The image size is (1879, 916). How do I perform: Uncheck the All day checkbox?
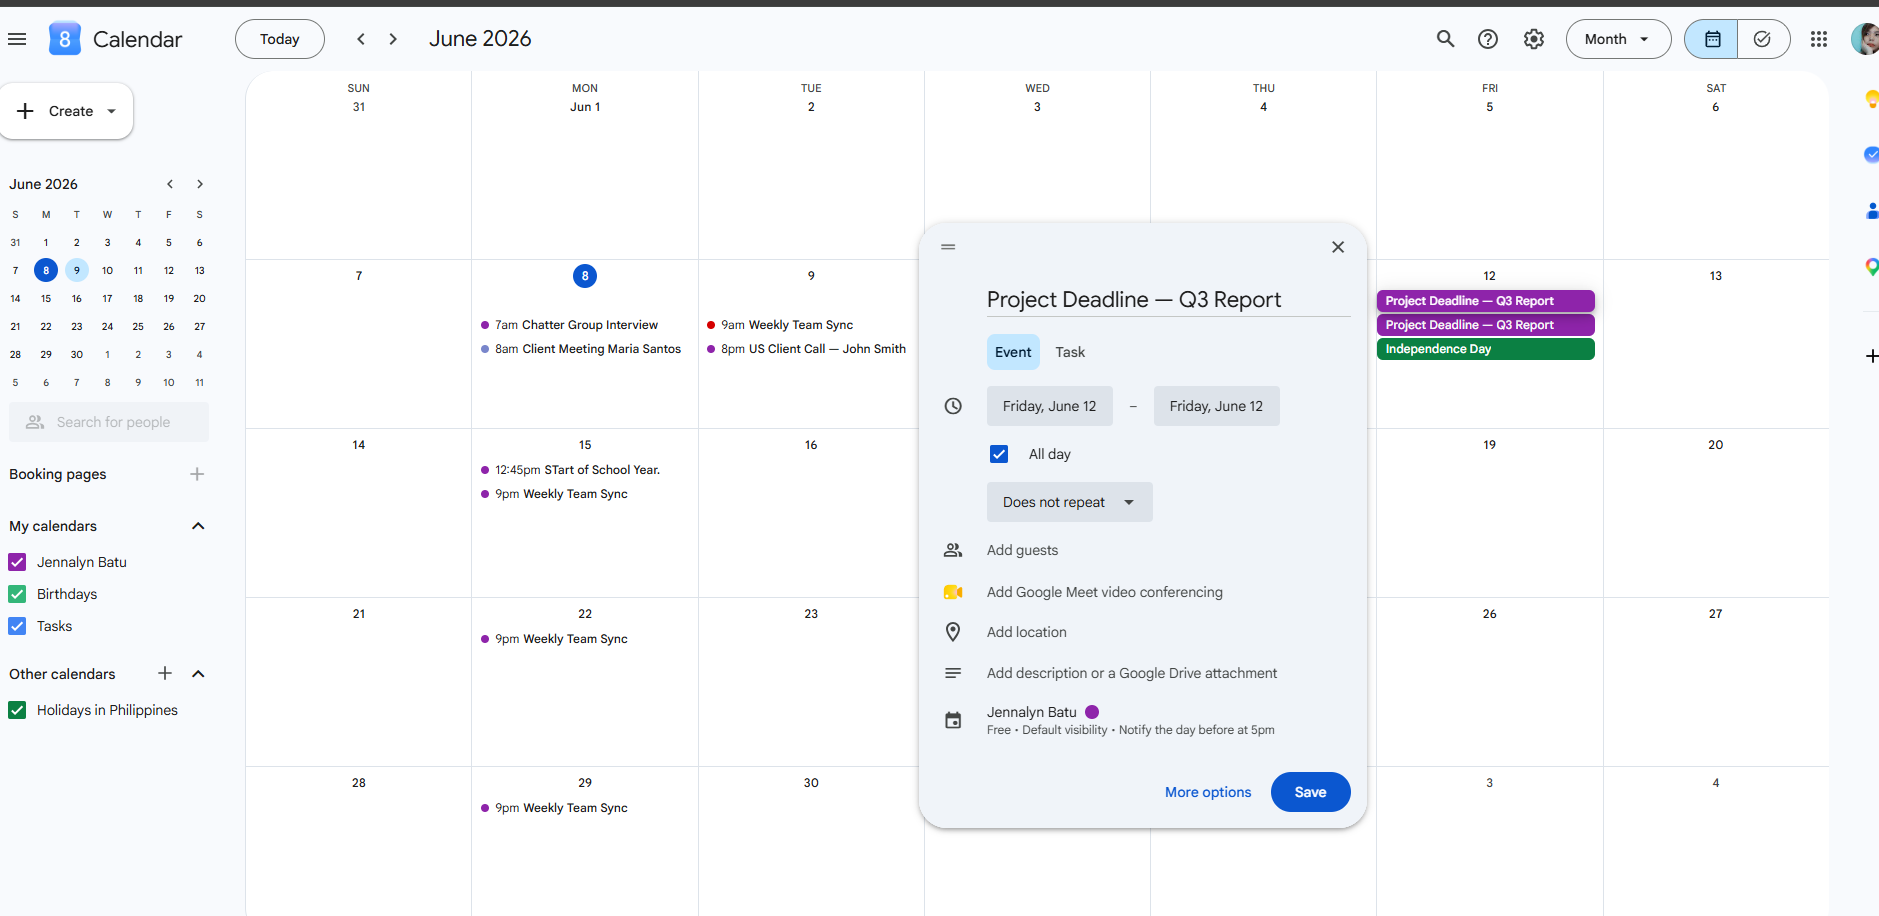point(999,454)
